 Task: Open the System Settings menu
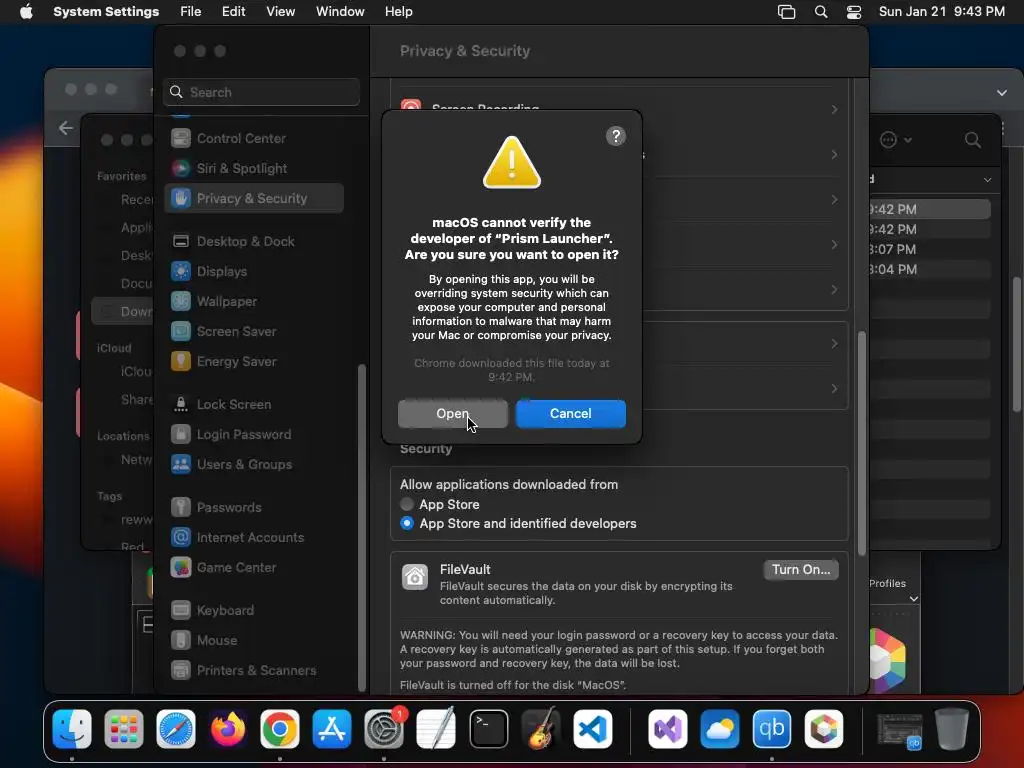[x=106, y=12]
